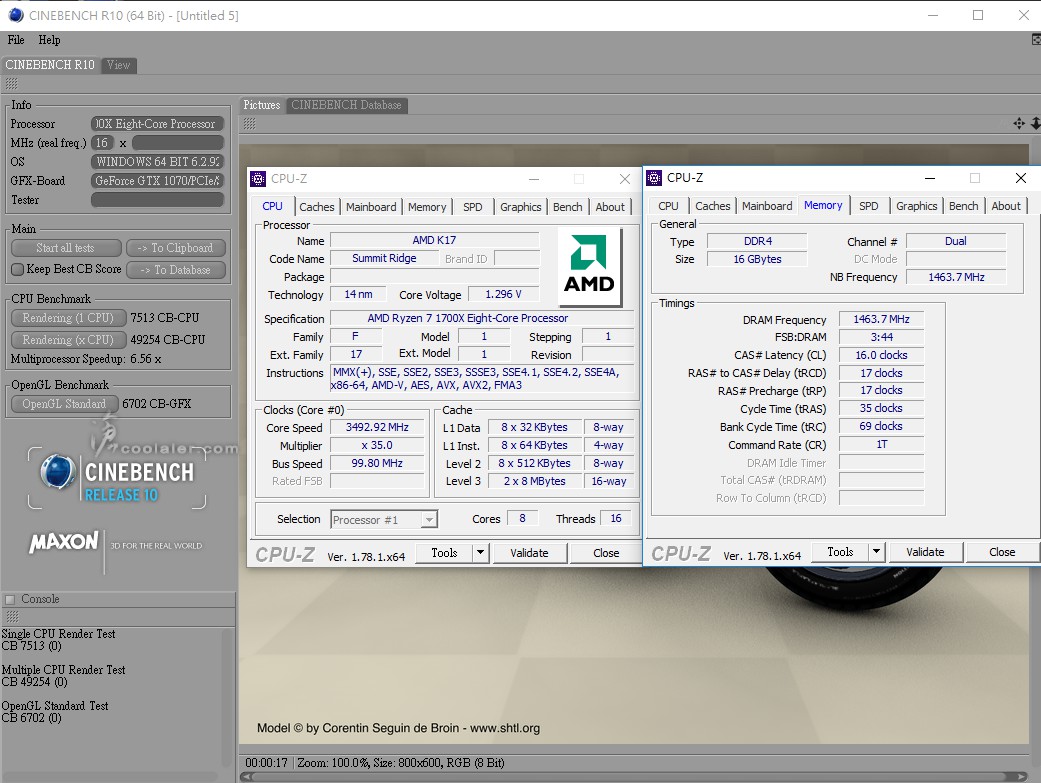Click the To Clipboard button

click(175, 248)
